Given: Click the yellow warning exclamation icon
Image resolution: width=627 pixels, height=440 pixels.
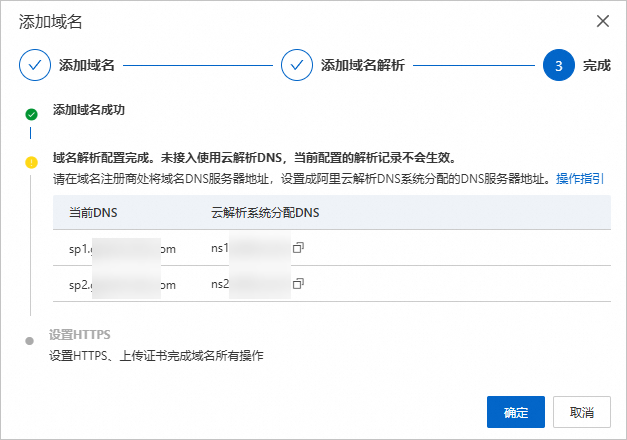Looking at the screenshot, I should 31,162.
